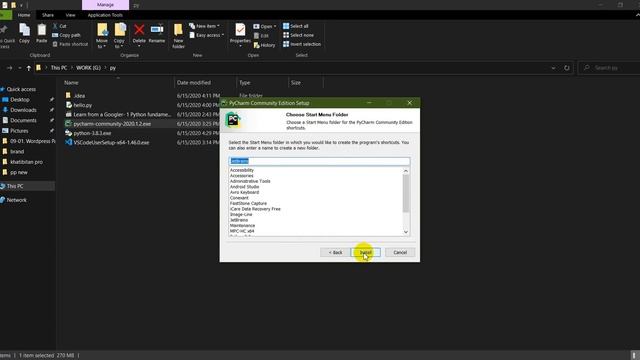The height and width of the screenshot is (360, 640).
Task: Click Invert selection in the ribbon
Action: point(302,44)
